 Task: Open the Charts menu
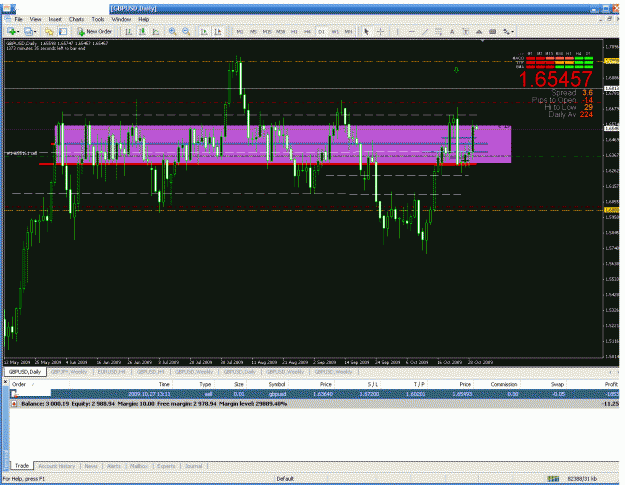pyautogui.click(x=76, y=19)
